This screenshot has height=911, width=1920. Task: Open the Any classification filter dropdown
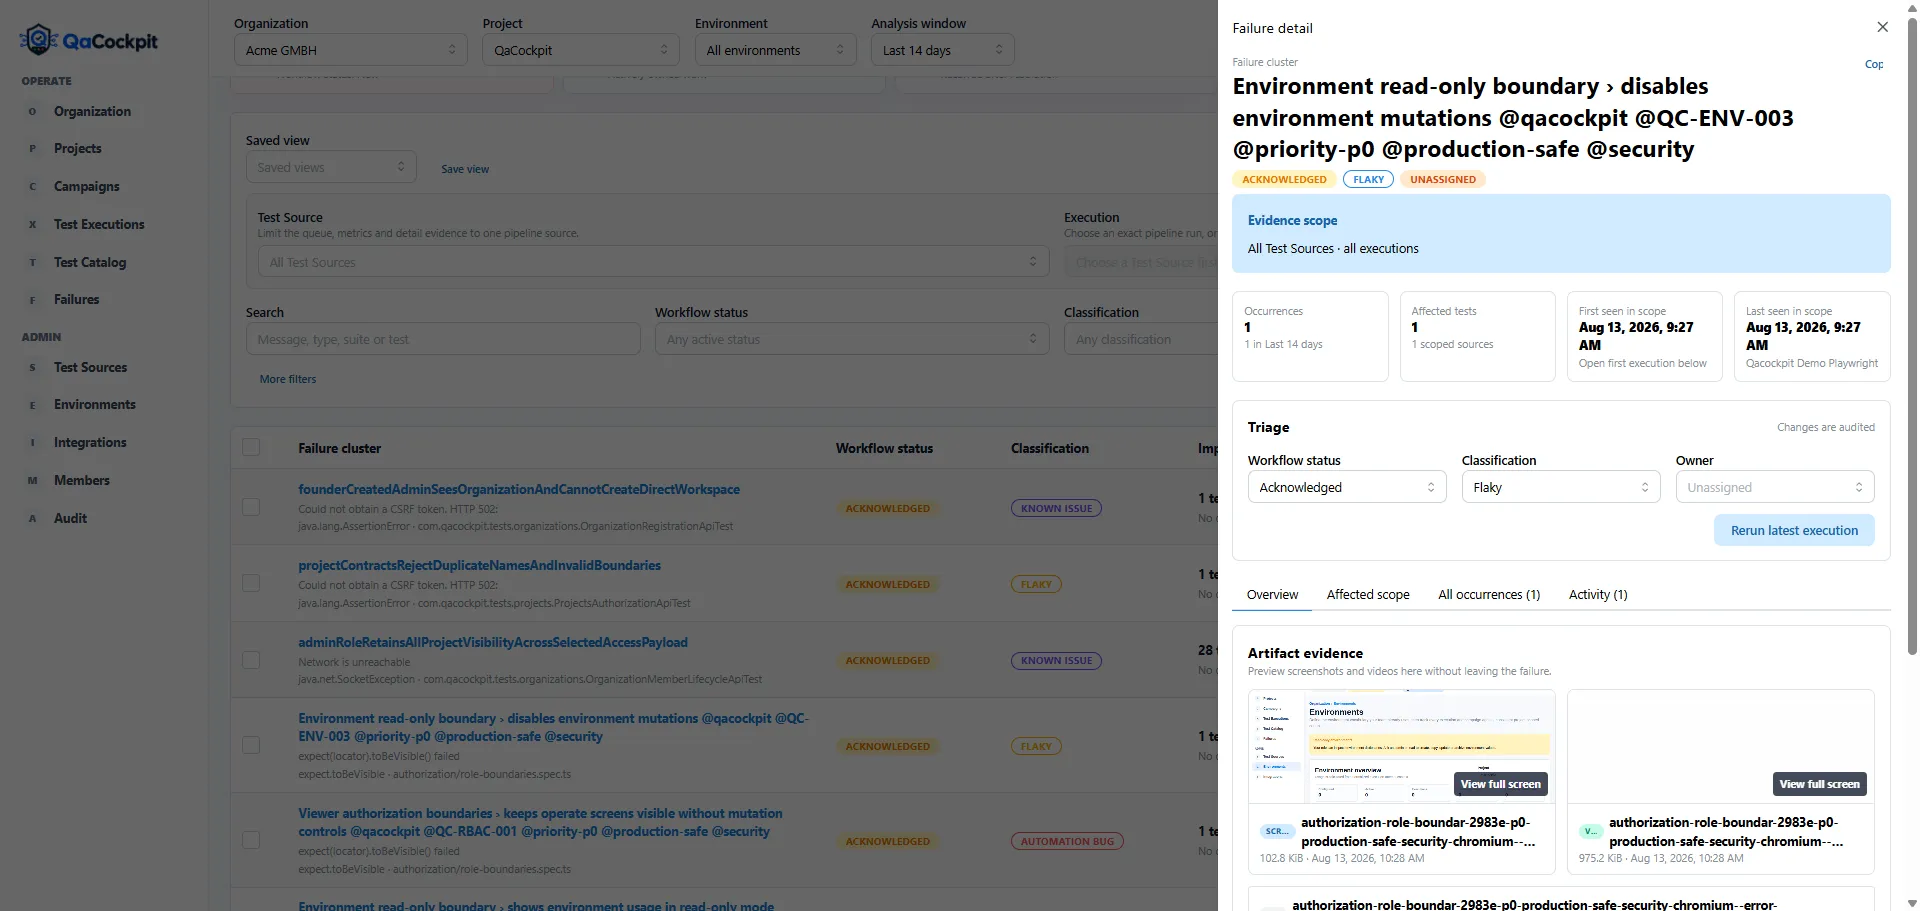1141,339
